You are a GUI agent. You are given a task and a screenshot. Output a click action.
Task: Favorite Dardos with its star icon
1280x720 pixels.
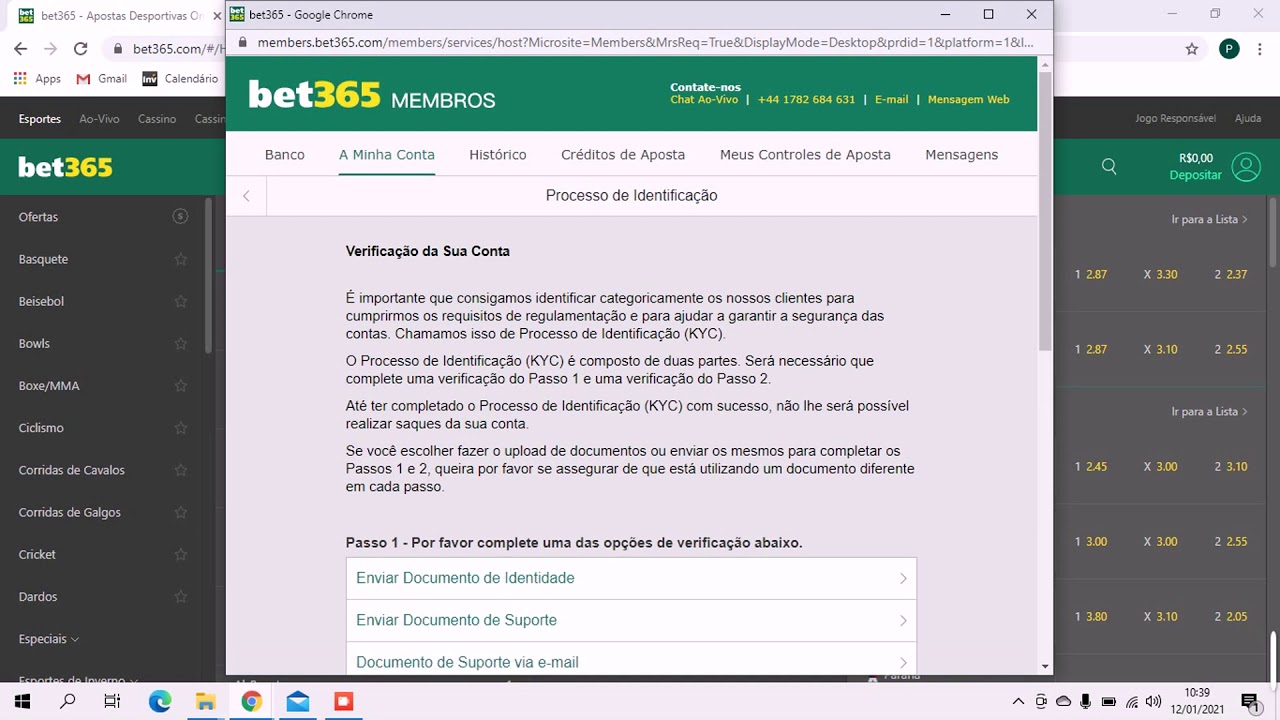(180, 596)
